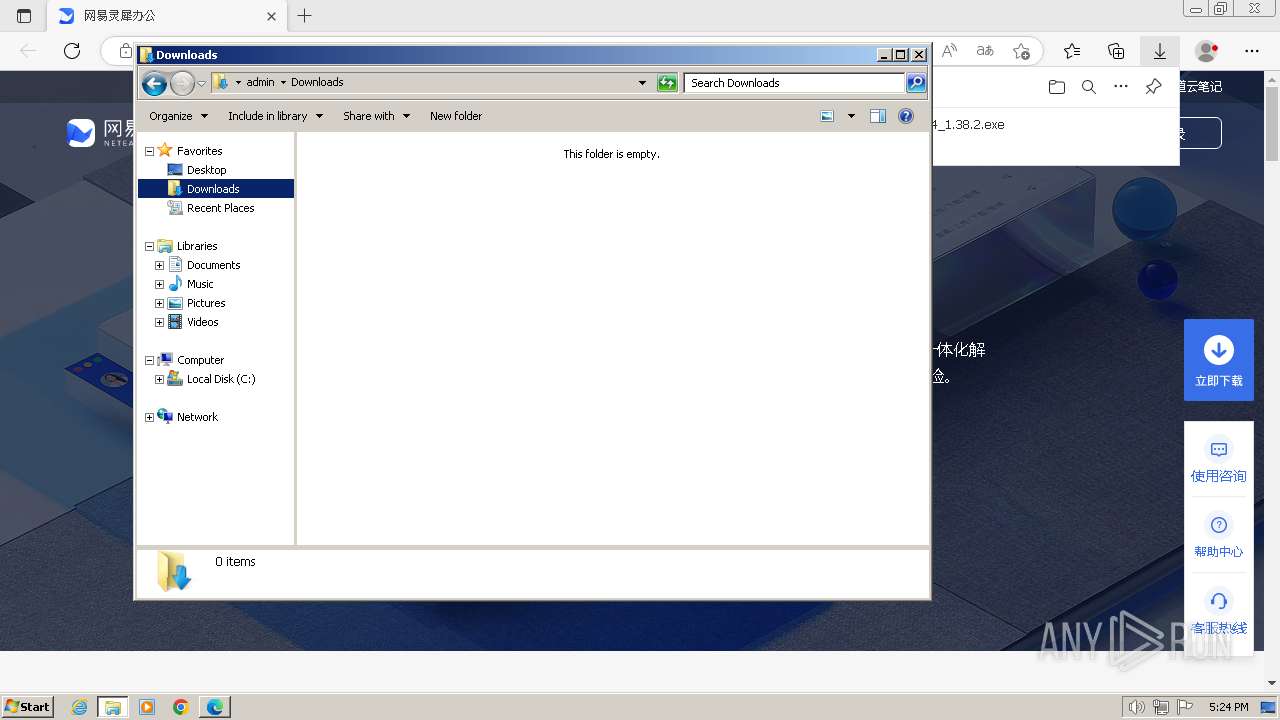This screenshot has height=720, width=1280.
Task: Create a New folder
Action: click(x=456, y=116)
